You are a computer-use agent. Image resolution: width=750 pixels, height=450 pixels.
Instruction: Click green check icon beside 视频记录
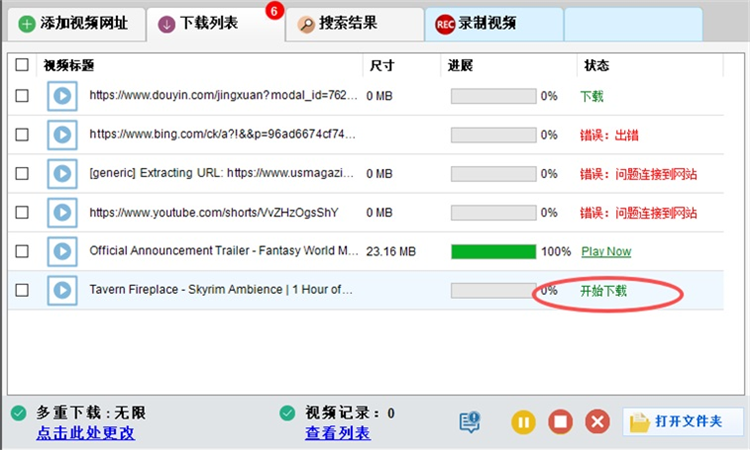pos(287,413)
